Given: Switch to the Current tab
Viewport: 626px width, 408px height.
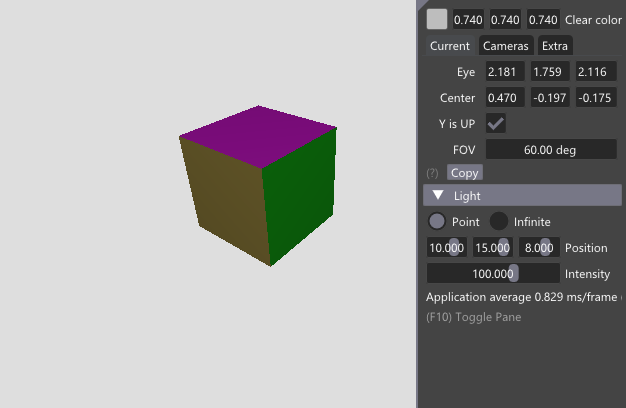Looking at the screenshot, I should click(449, 46).
